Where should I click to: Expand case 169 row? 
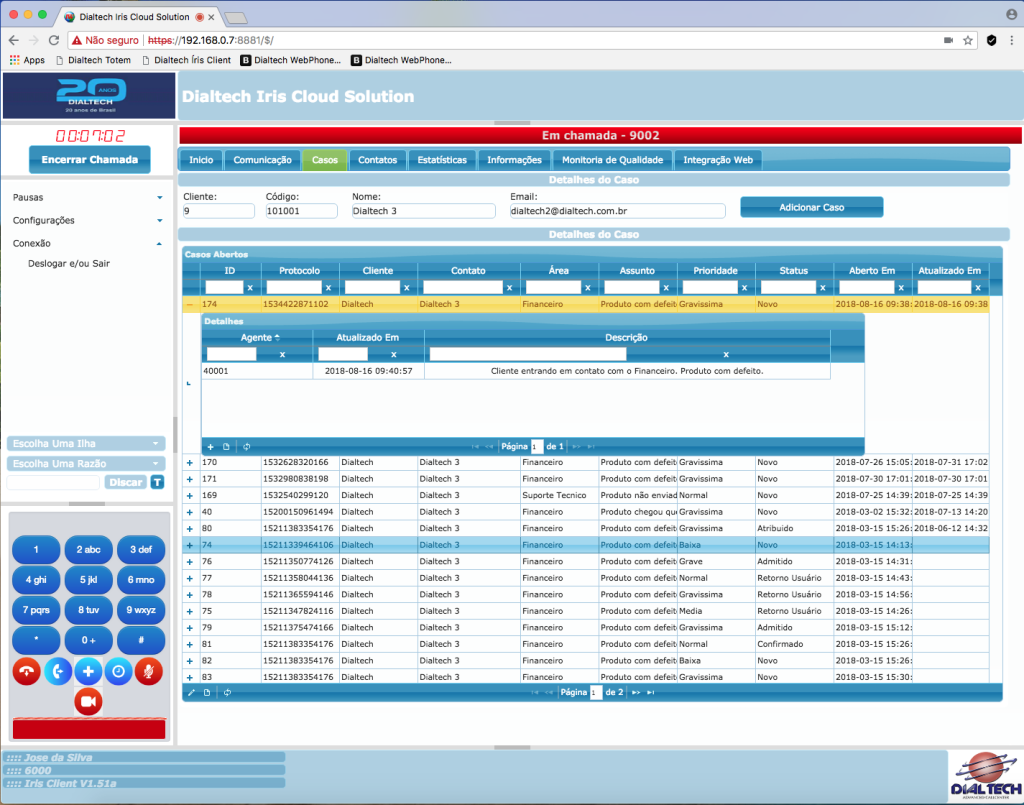pyautogui.click(x=190, y=496)
